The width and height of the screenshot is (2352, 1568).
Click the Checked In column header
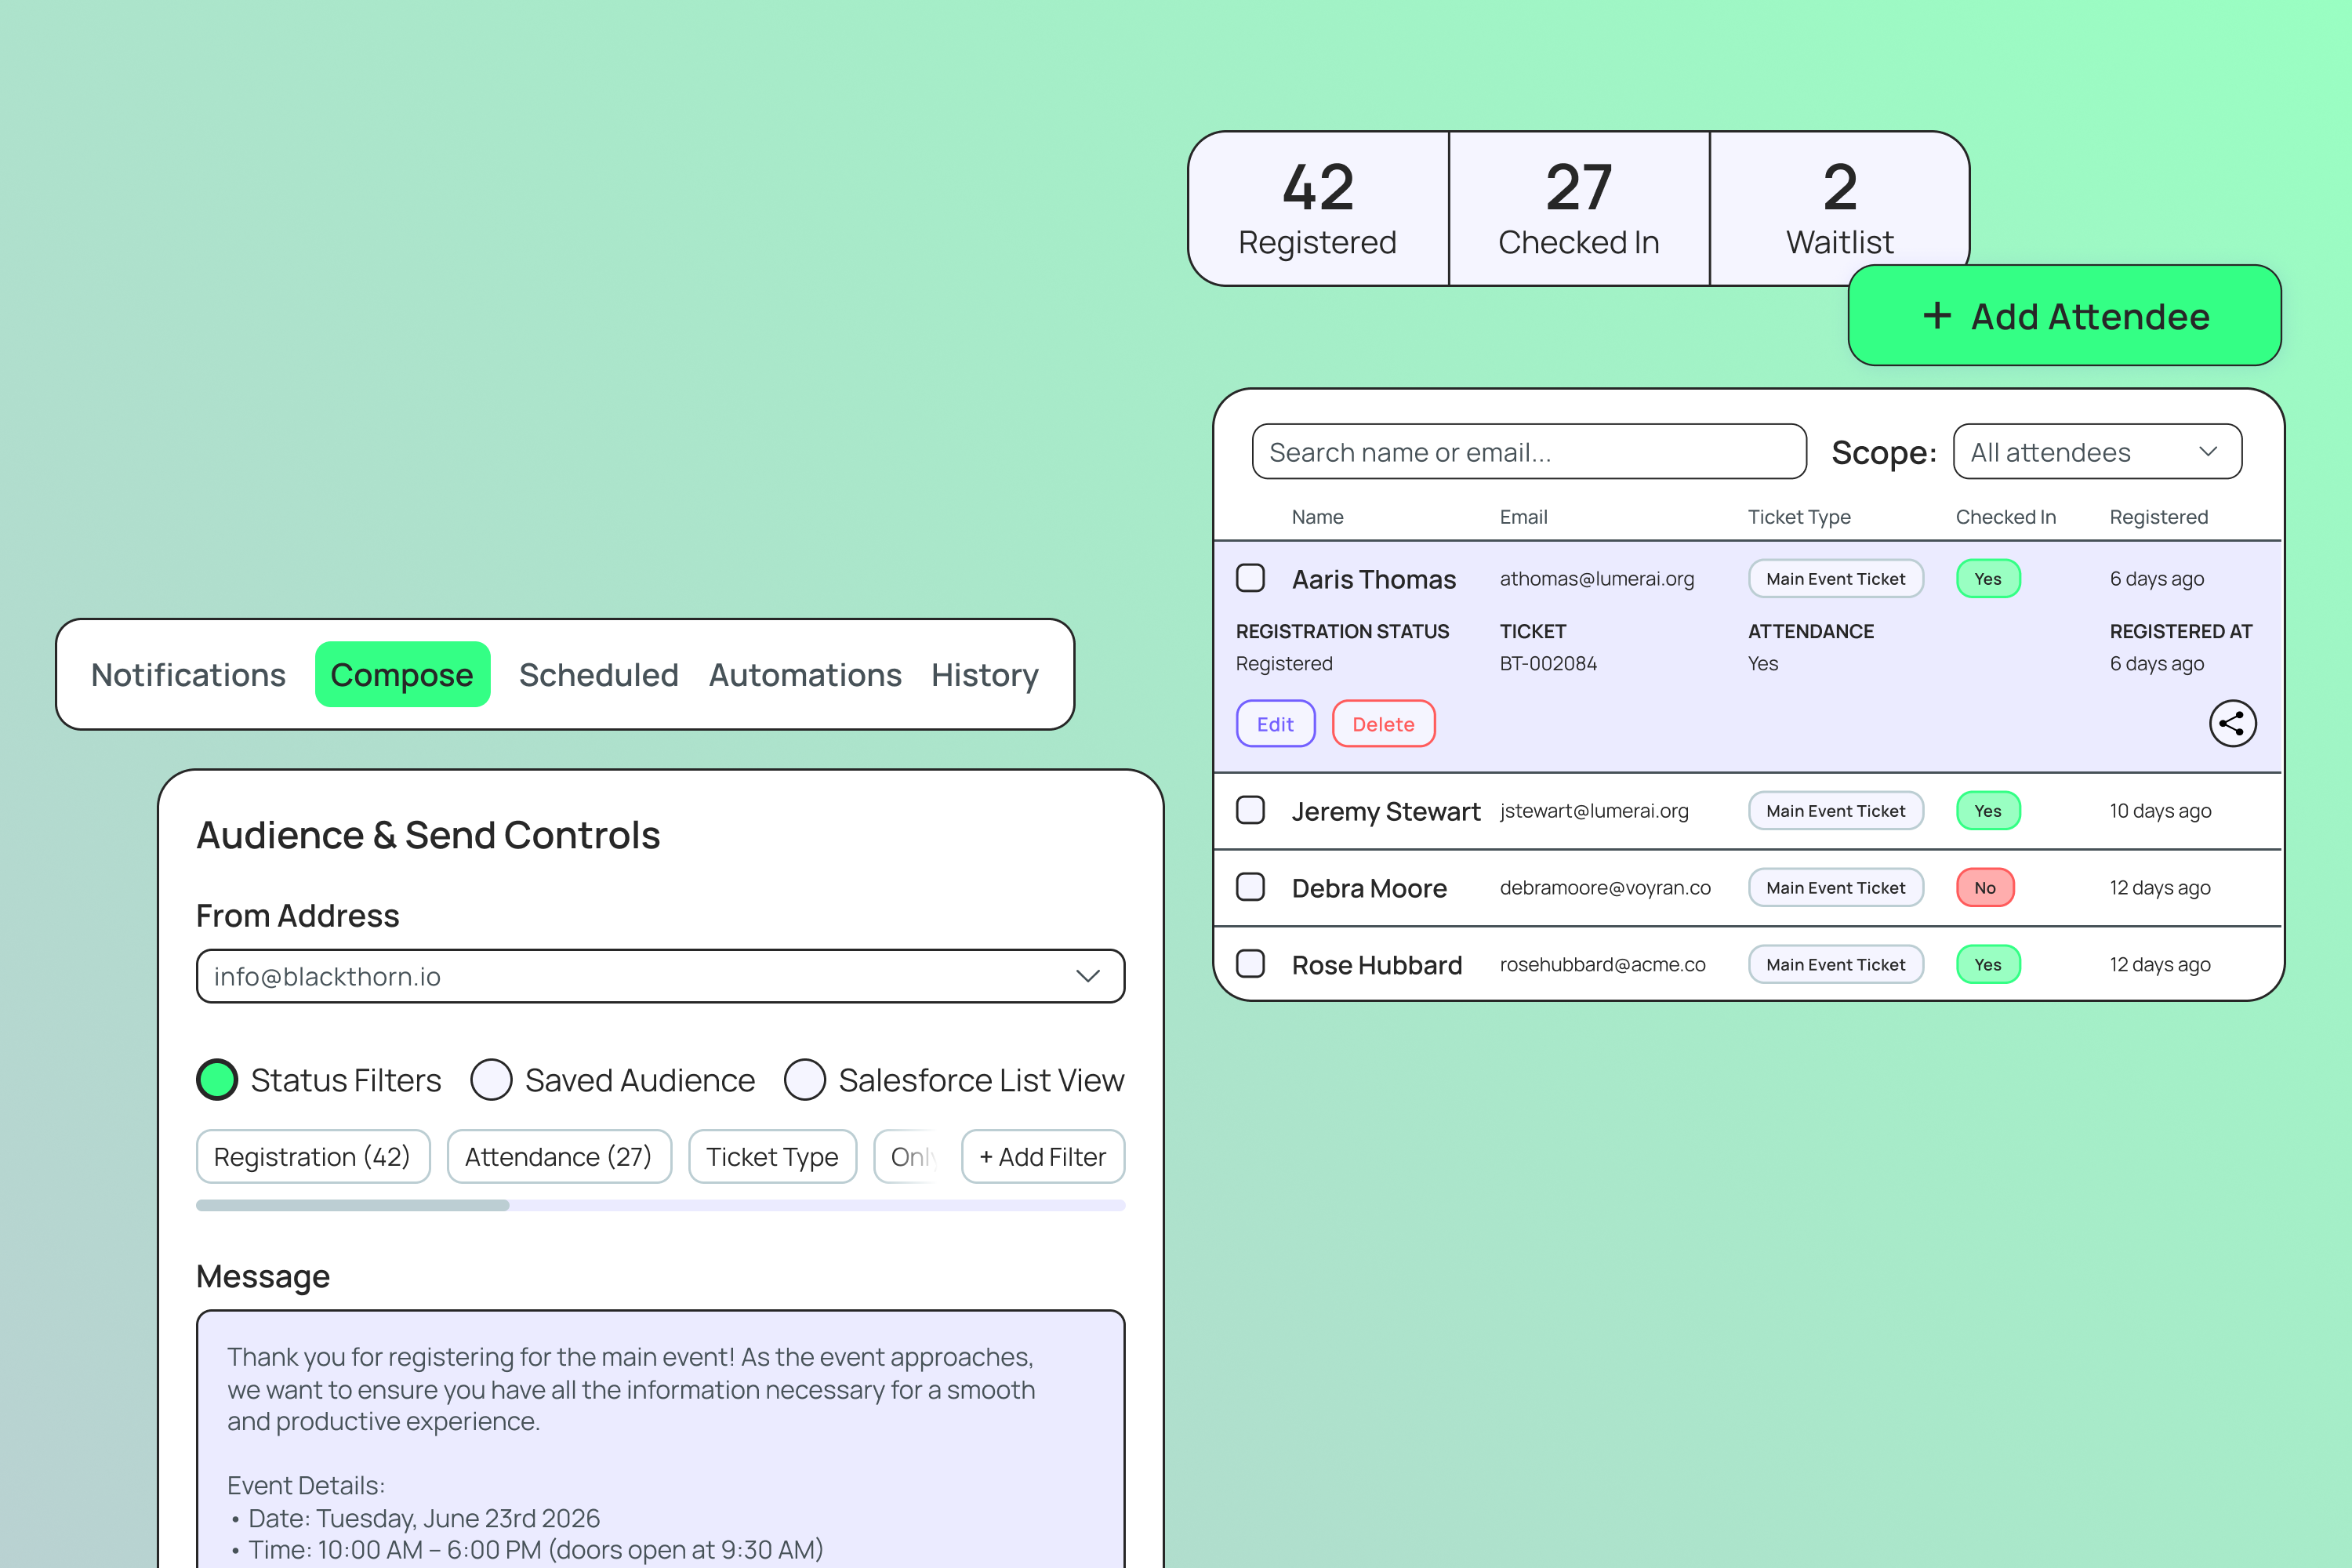pos(2005,517)
